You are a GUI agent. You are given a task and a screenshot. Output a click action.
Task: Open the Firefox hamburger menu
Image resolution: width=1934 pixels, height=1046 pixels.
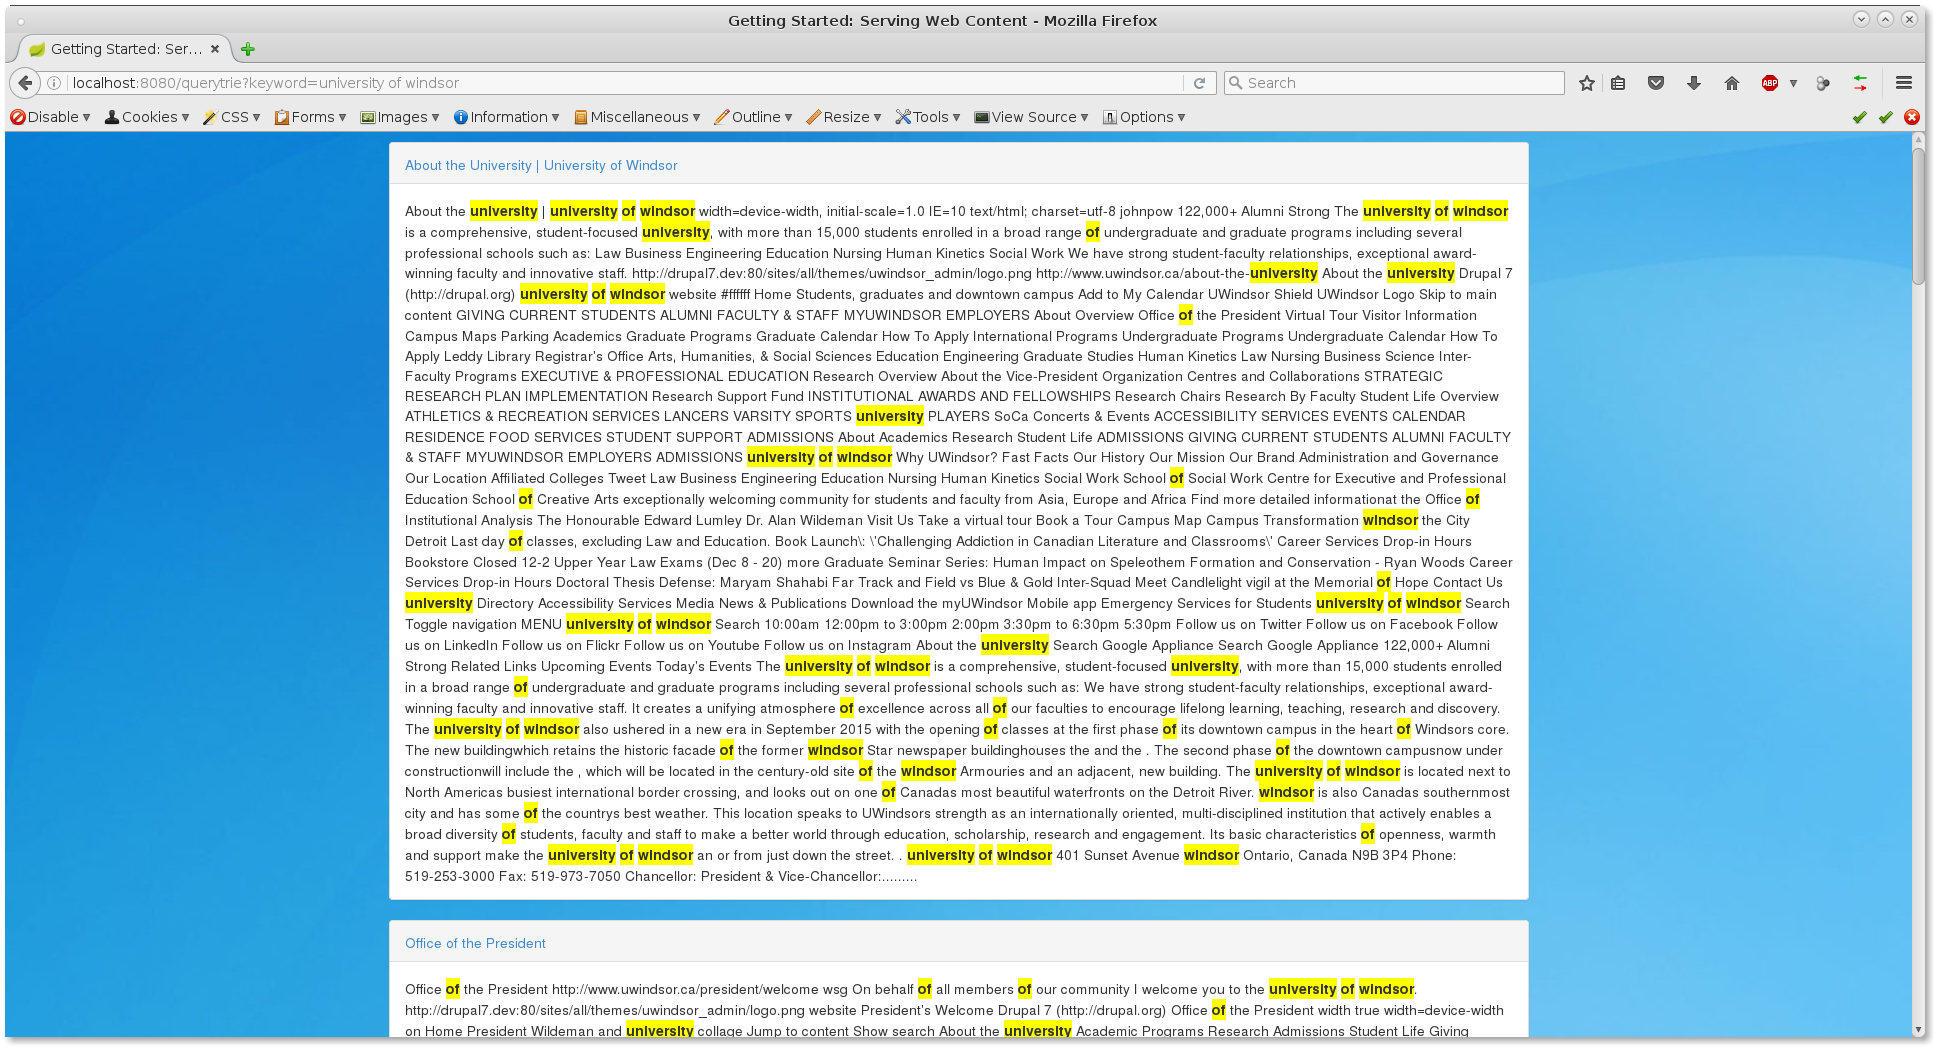(1904, 83)
